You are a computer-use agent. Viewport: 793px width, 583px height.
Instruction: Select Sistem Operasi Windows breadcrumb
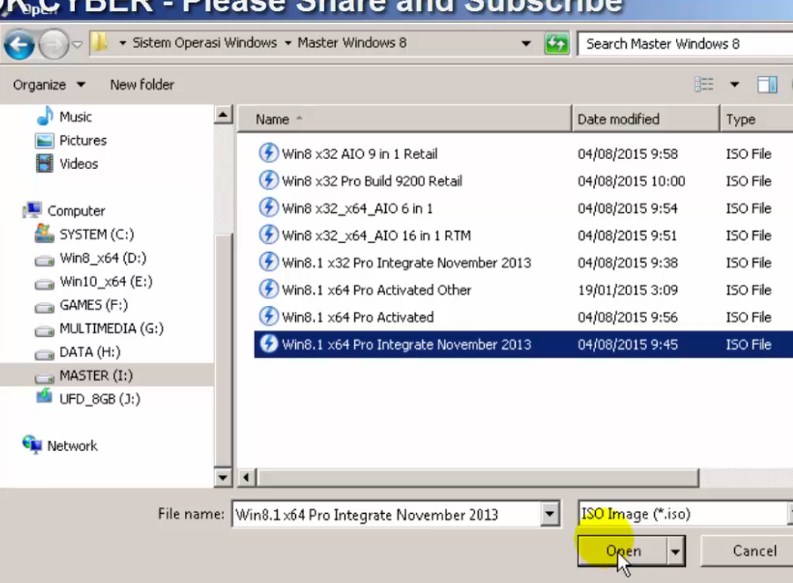[x=205, y=43]
